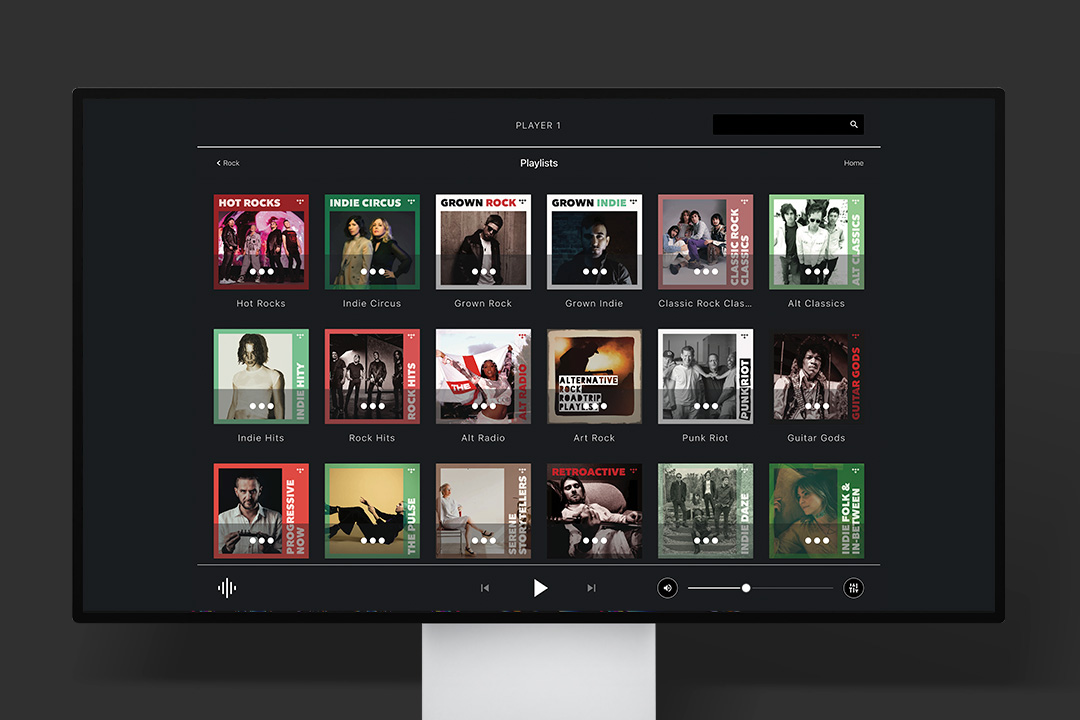The width and height of the screenshot is (1080, 720).
Task: Click the Player 1 header title
Action: [x=538, y=126]
